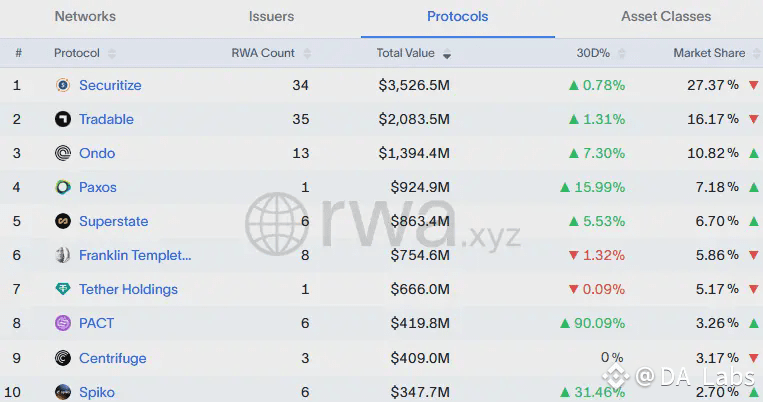Click Ondo total value $1,394.4M
This screenshot has width=763, height=402.
click(x=414, y=153)
